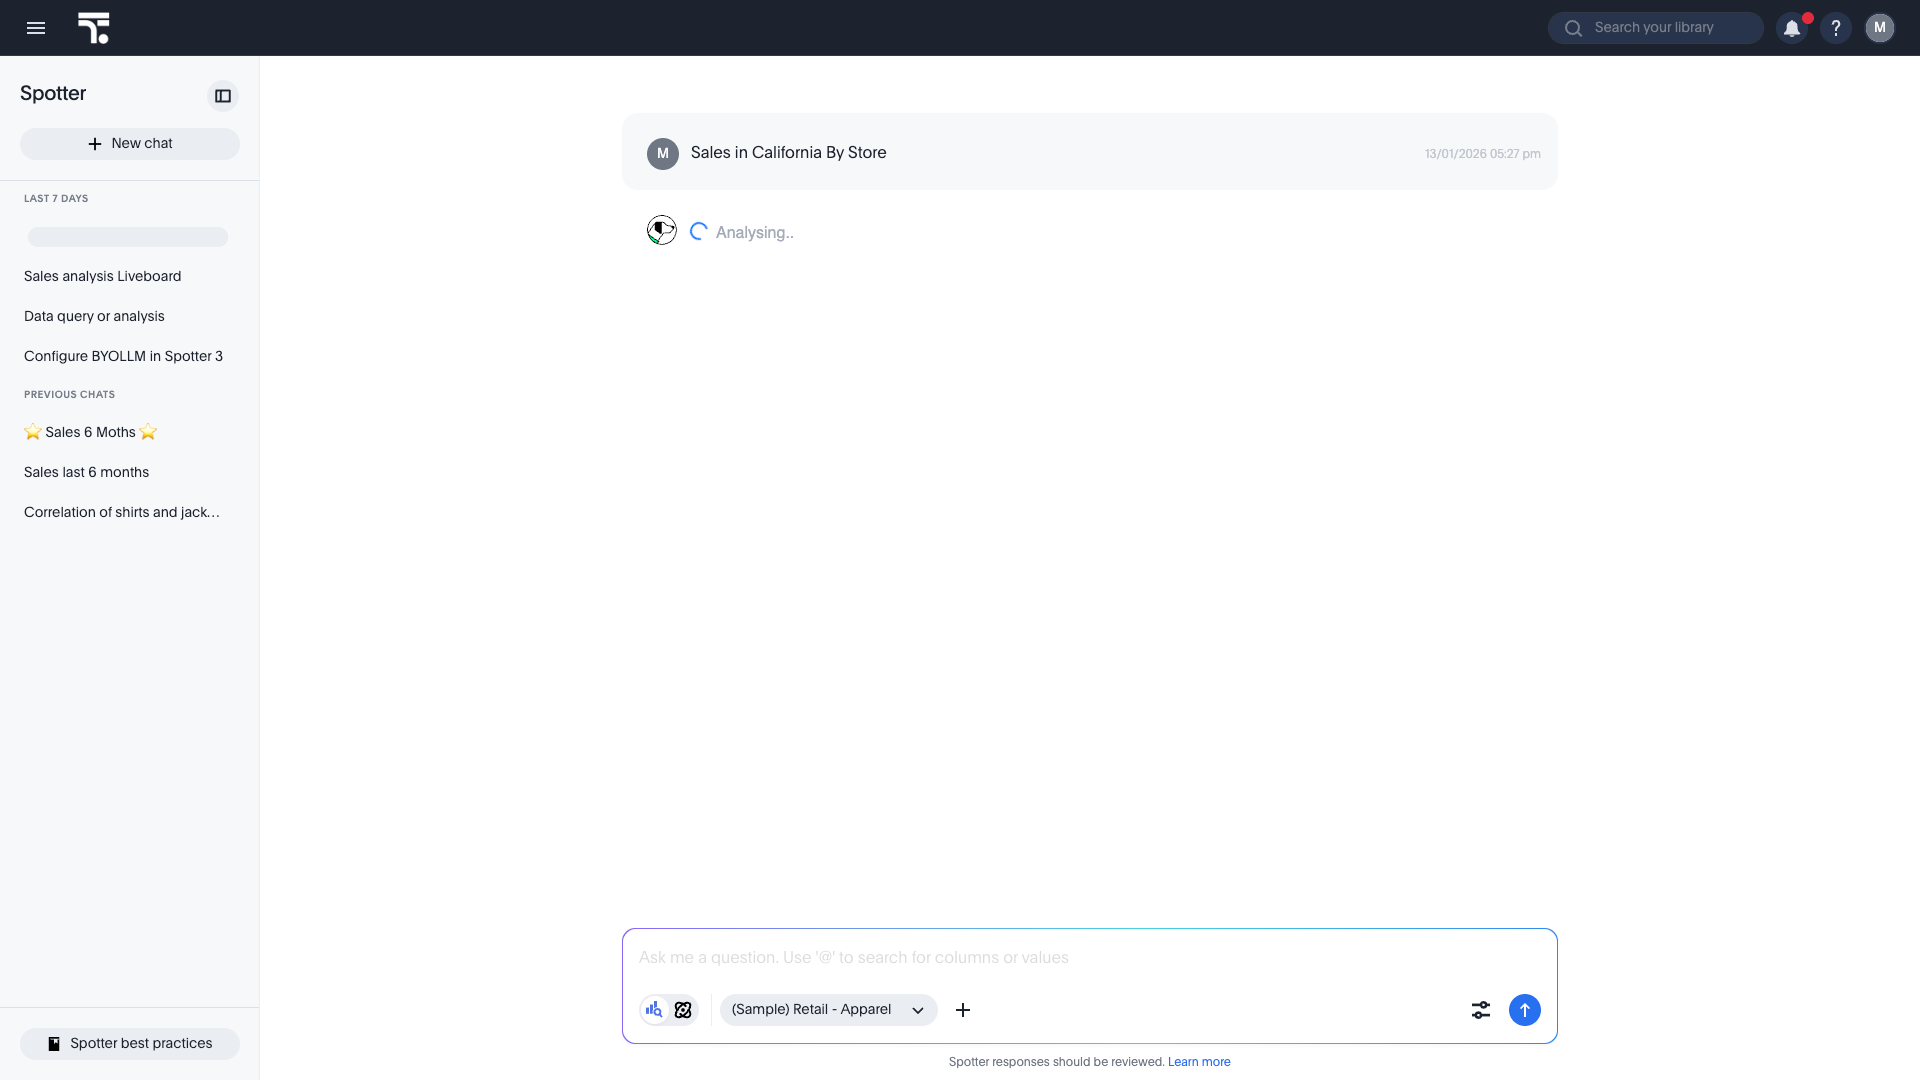This screenshot has height=1080, width=1920.
Task: Enable the send arrow button
Action: [1524, 1010]
